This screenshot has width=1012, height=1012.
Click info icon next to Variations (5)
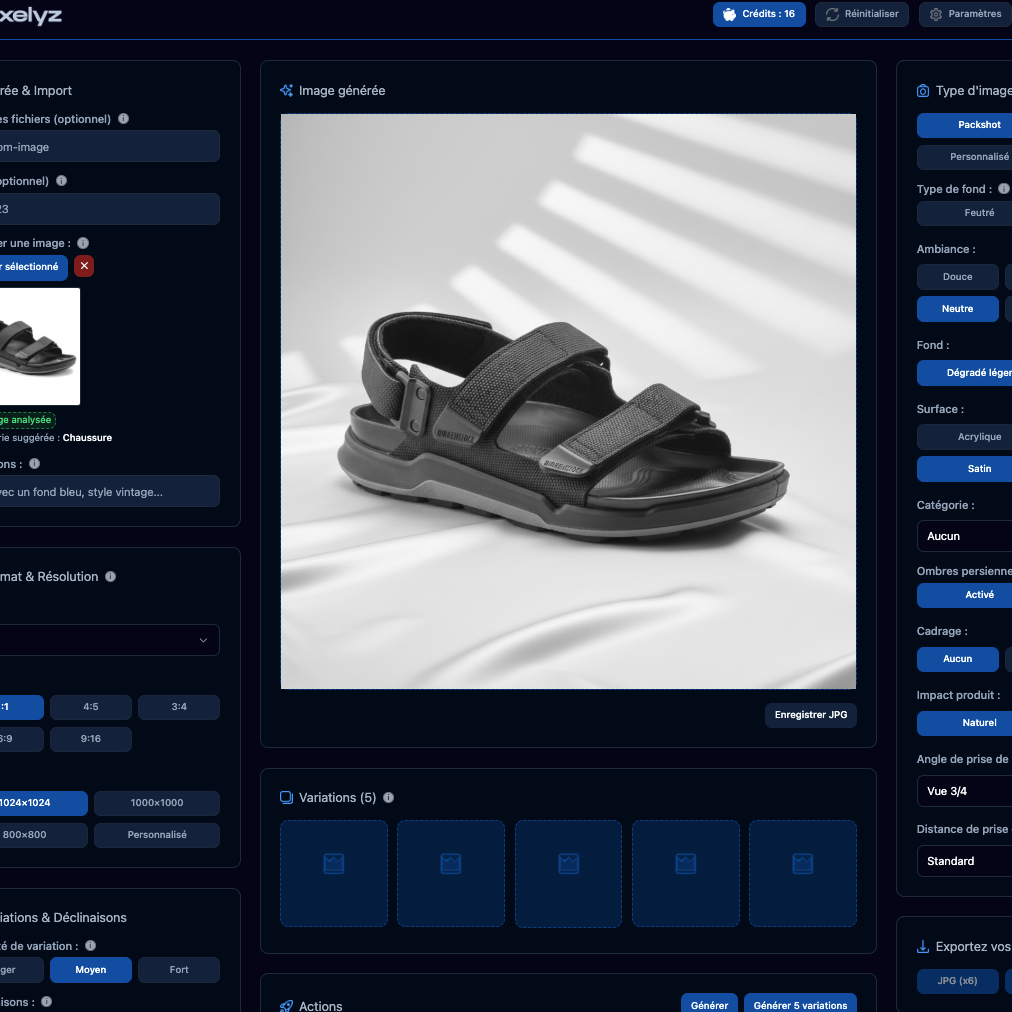point(388,798)
